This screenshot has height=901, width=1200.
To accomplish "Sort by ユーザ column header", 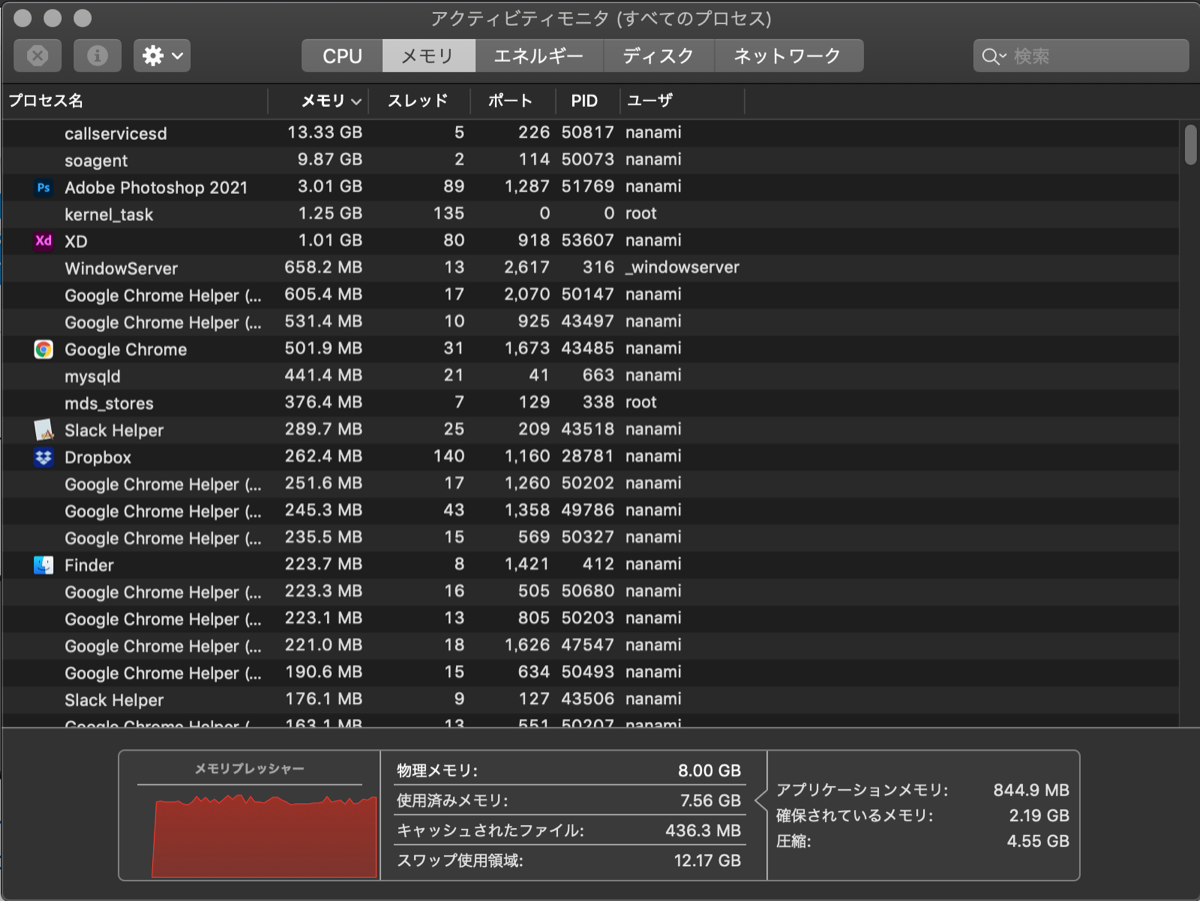I will [682, 101].
